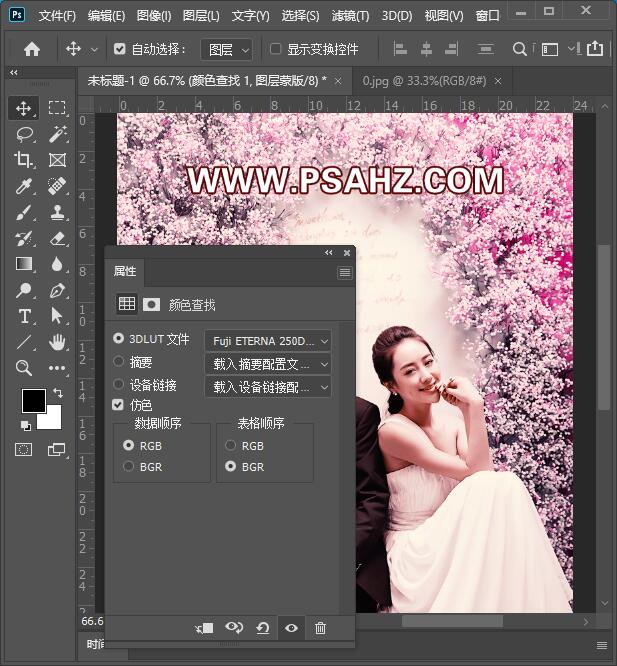The image size is (617, 666).
Task: Open the extra tools ellipsis menu
Action: [57, 368]
